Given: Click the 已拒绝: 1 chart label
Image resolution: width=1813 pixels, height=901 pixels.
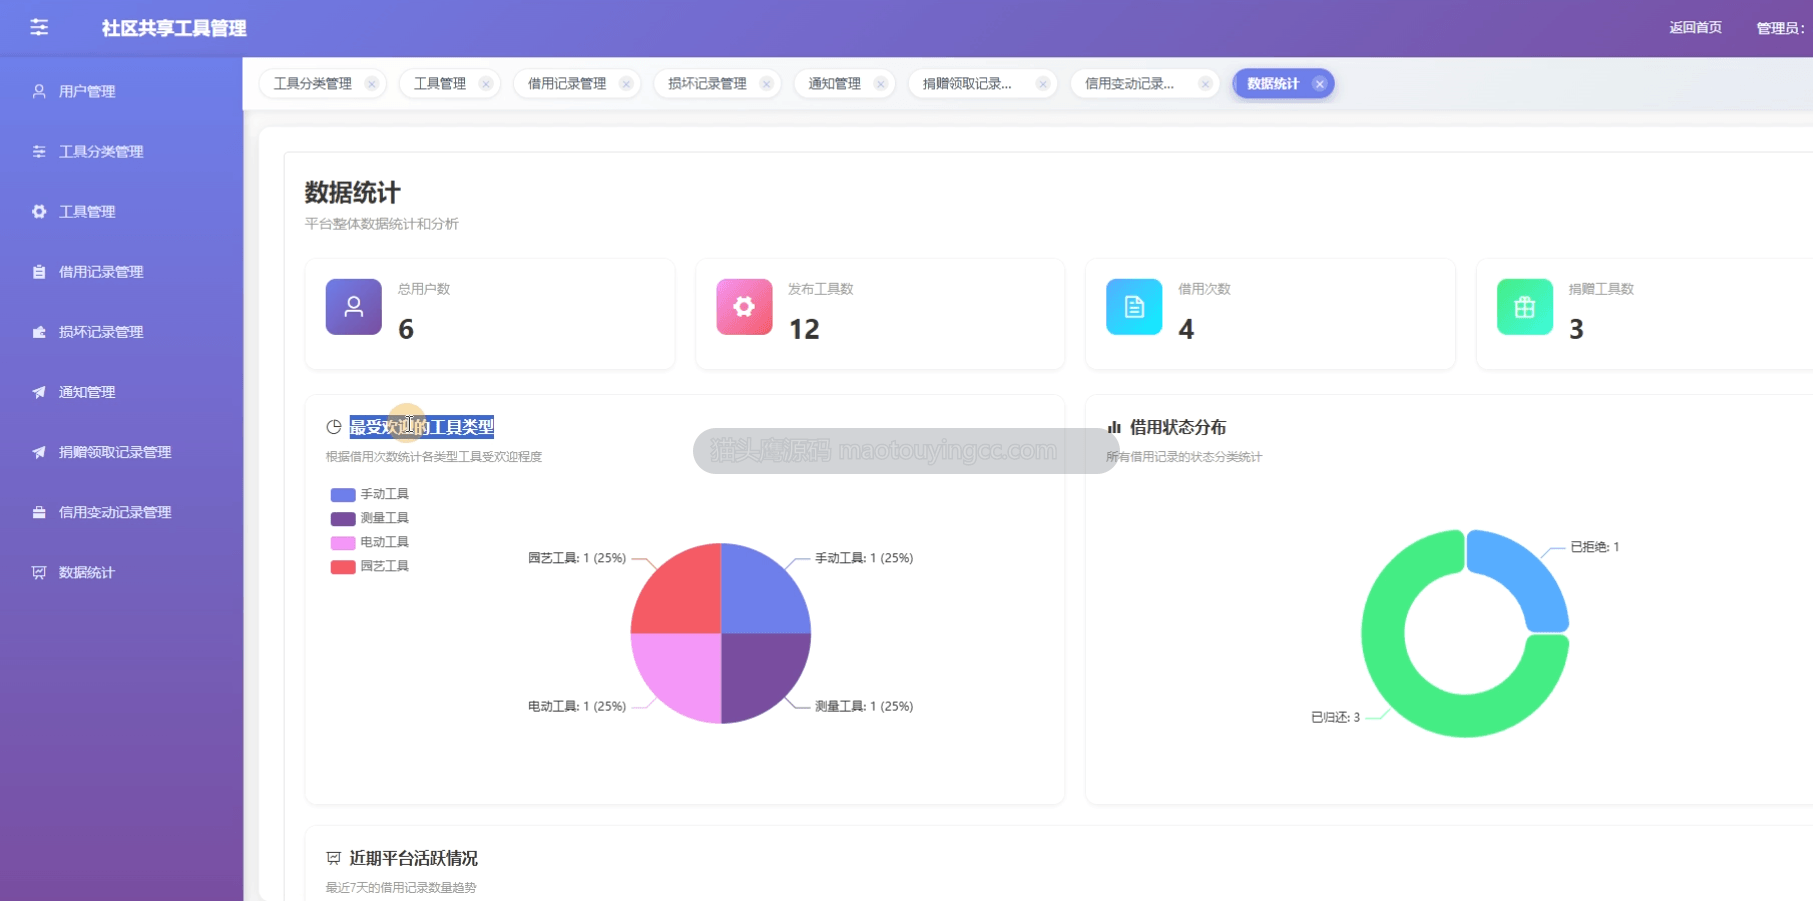Looking at the screenshot, I should tap(1595, 547).
